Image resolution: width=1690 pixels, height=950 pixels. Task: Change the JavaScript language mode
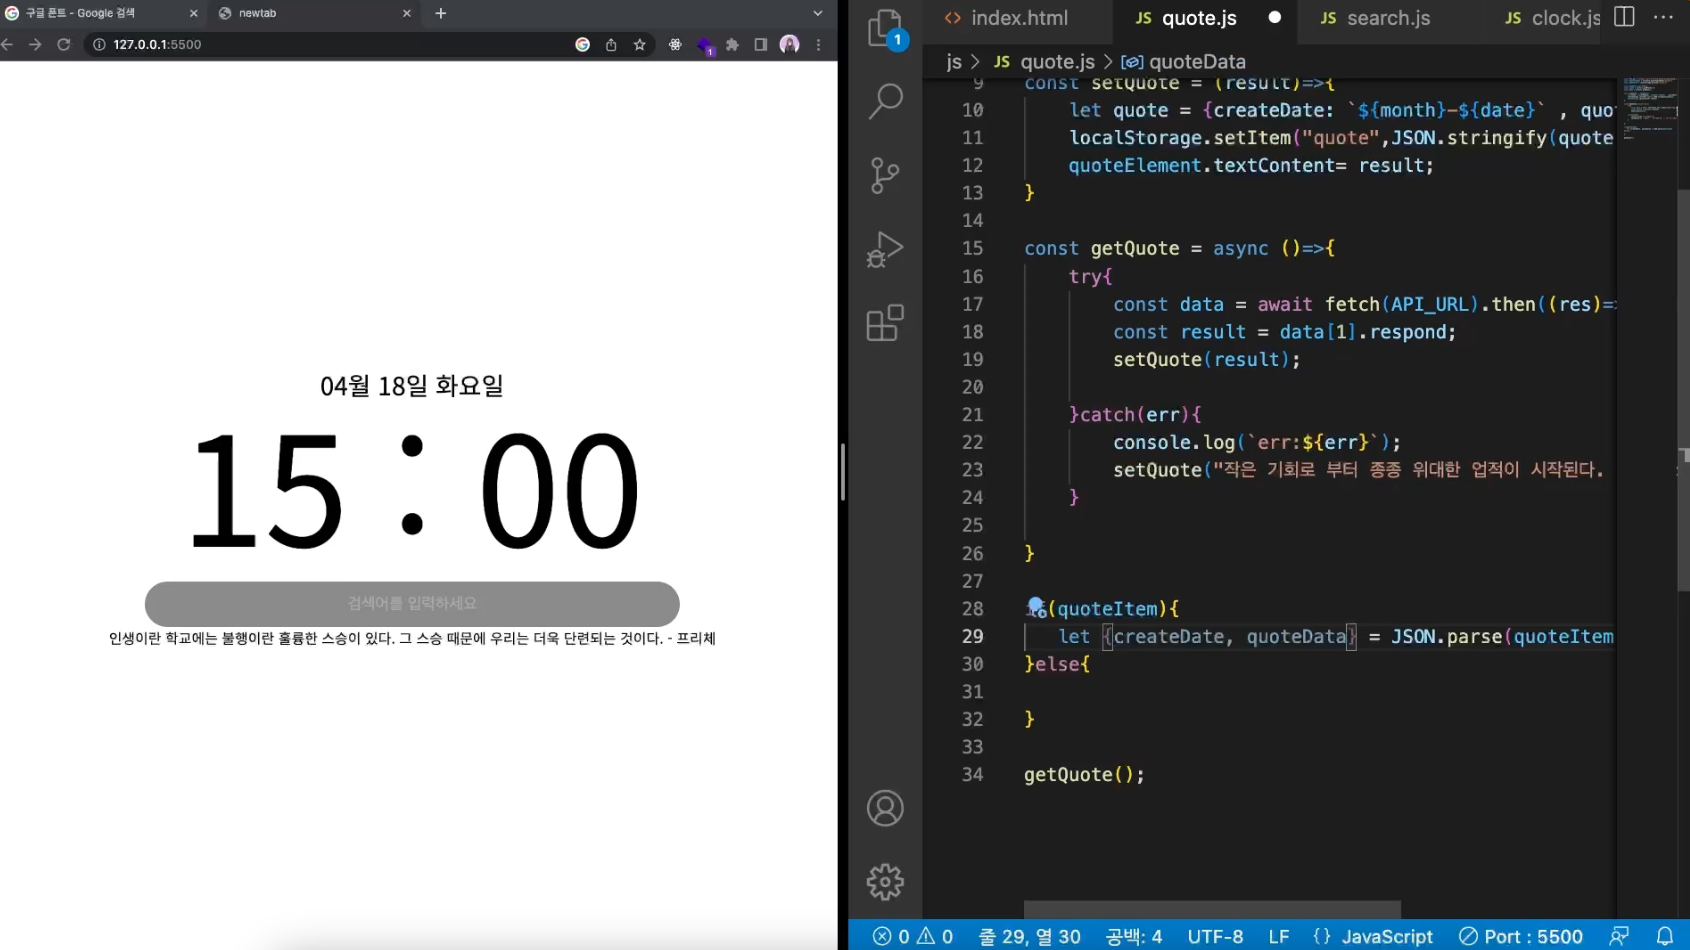click(x=1373, y=936)
